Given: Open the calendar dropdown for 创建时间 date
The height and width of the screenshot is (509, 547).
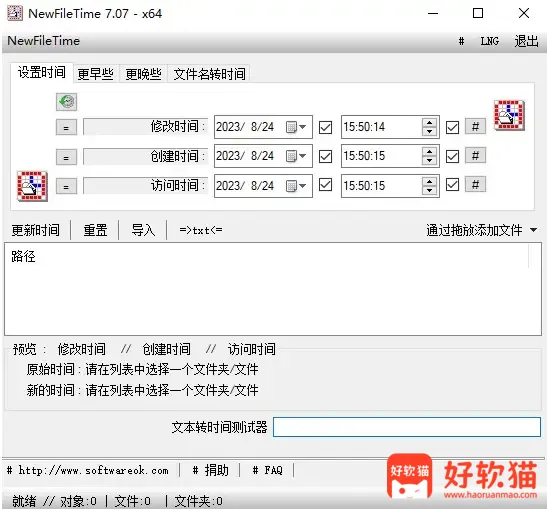Looking at the screenshot, I should [x=295, y=156].
